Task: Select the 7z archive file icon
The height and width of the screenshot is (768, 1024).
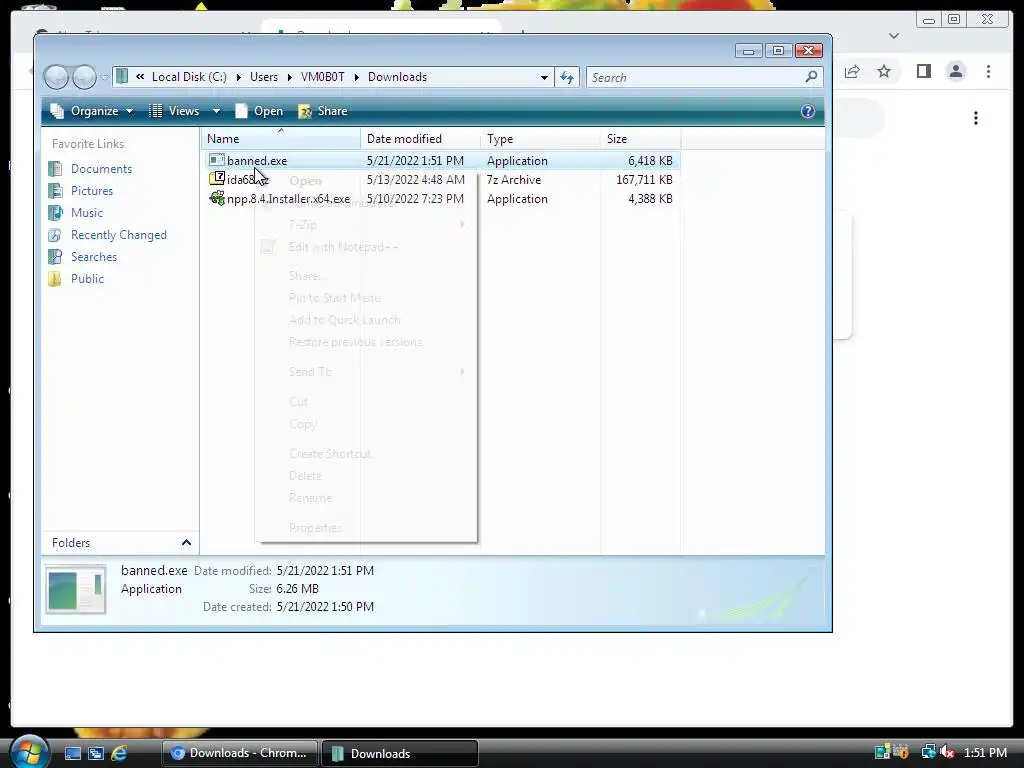Action: pos(217,179)
